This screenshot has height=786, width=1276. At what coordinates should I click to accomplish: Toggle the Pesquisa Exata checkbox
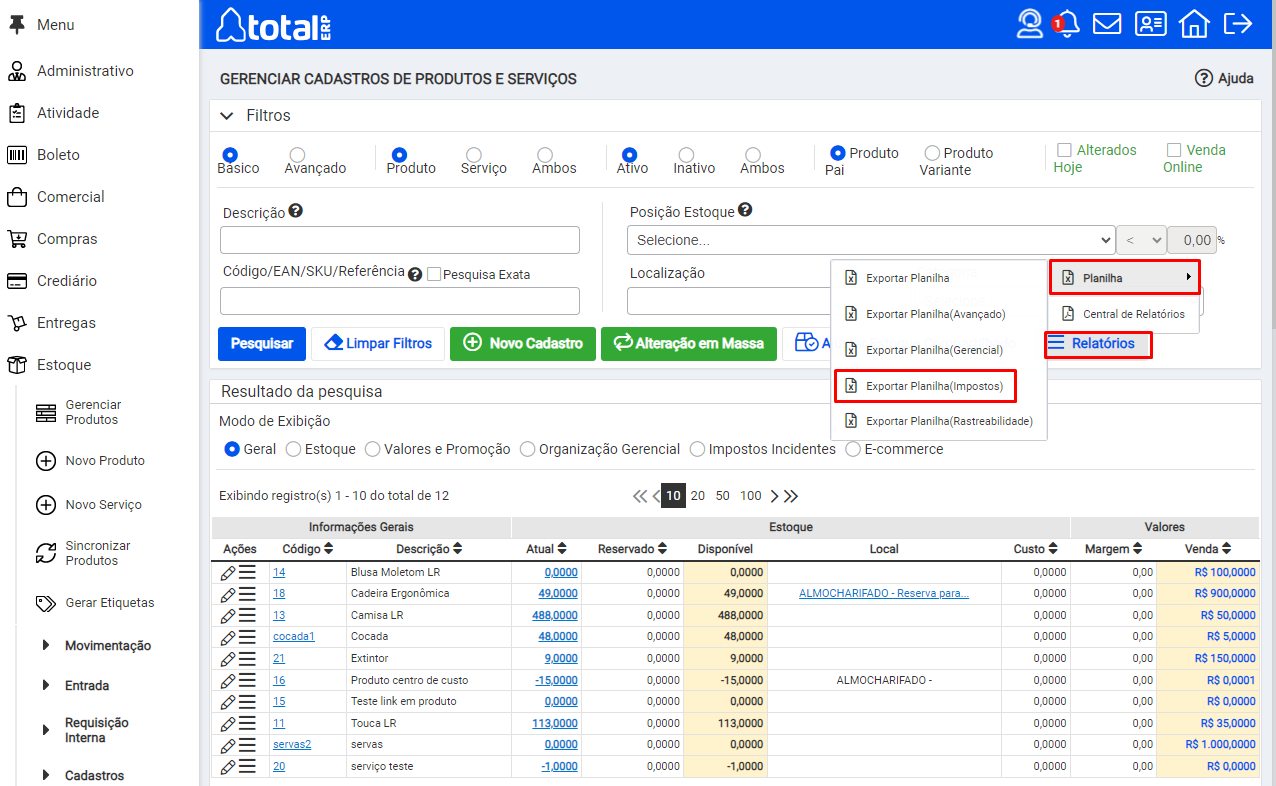point(434,274)
